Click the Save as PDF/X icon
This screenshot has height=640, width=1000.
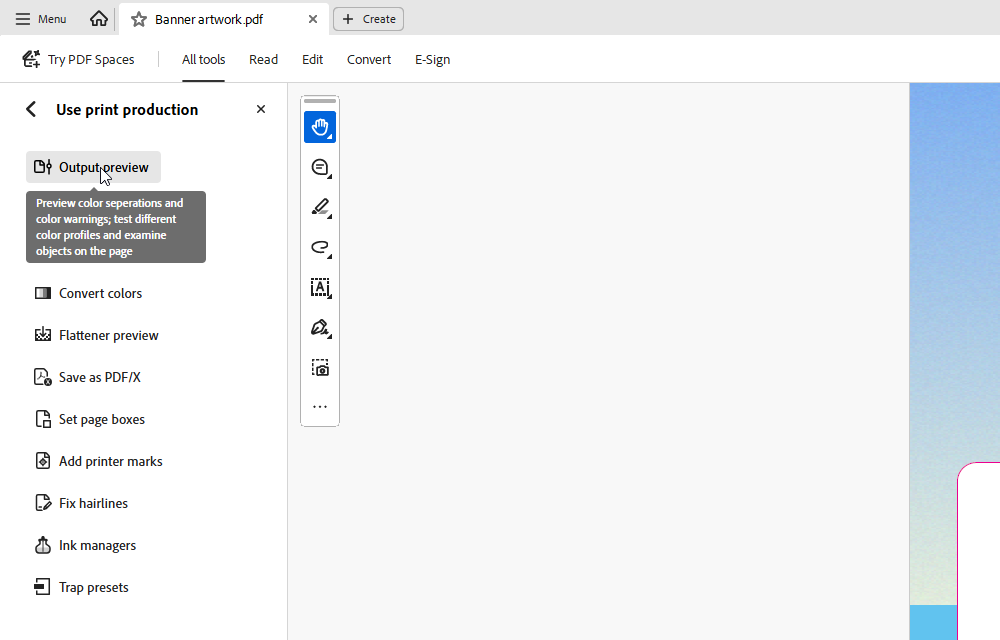43,377
